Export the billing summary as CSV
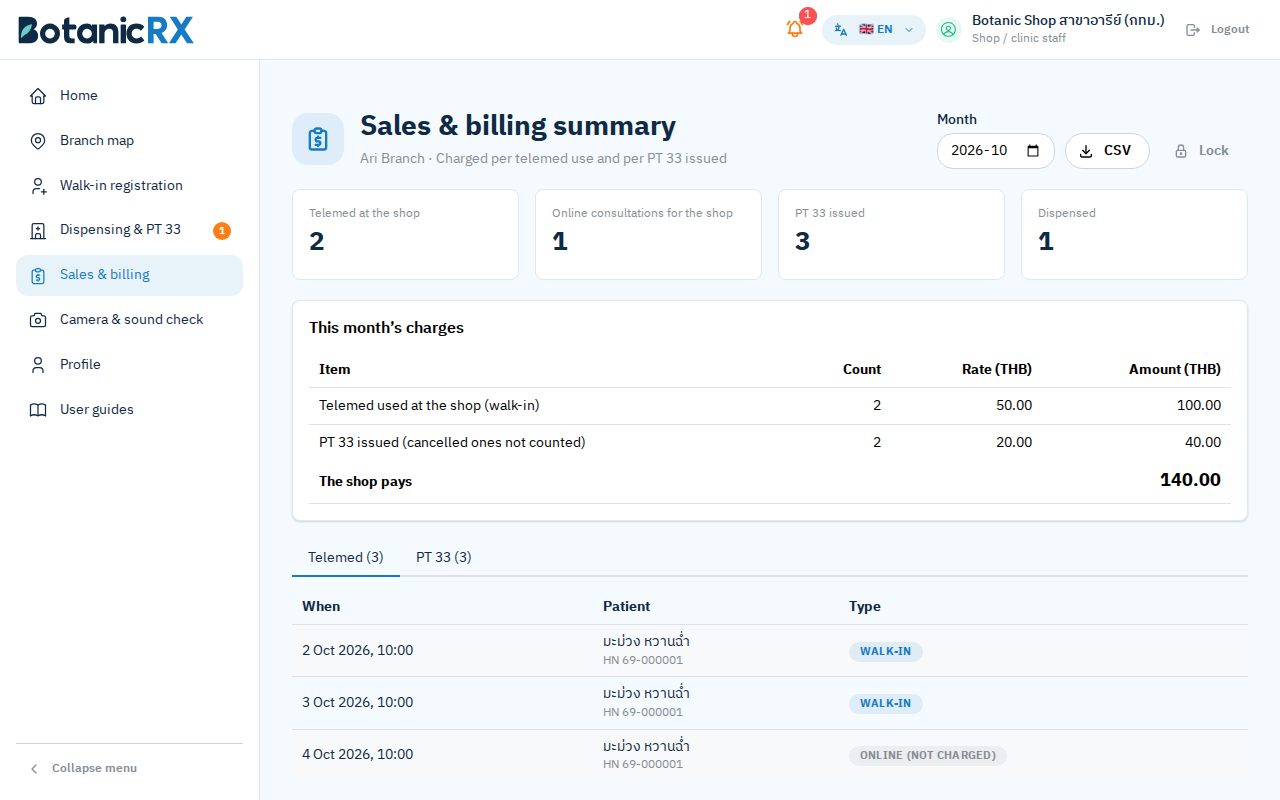 pos(1107,151)
